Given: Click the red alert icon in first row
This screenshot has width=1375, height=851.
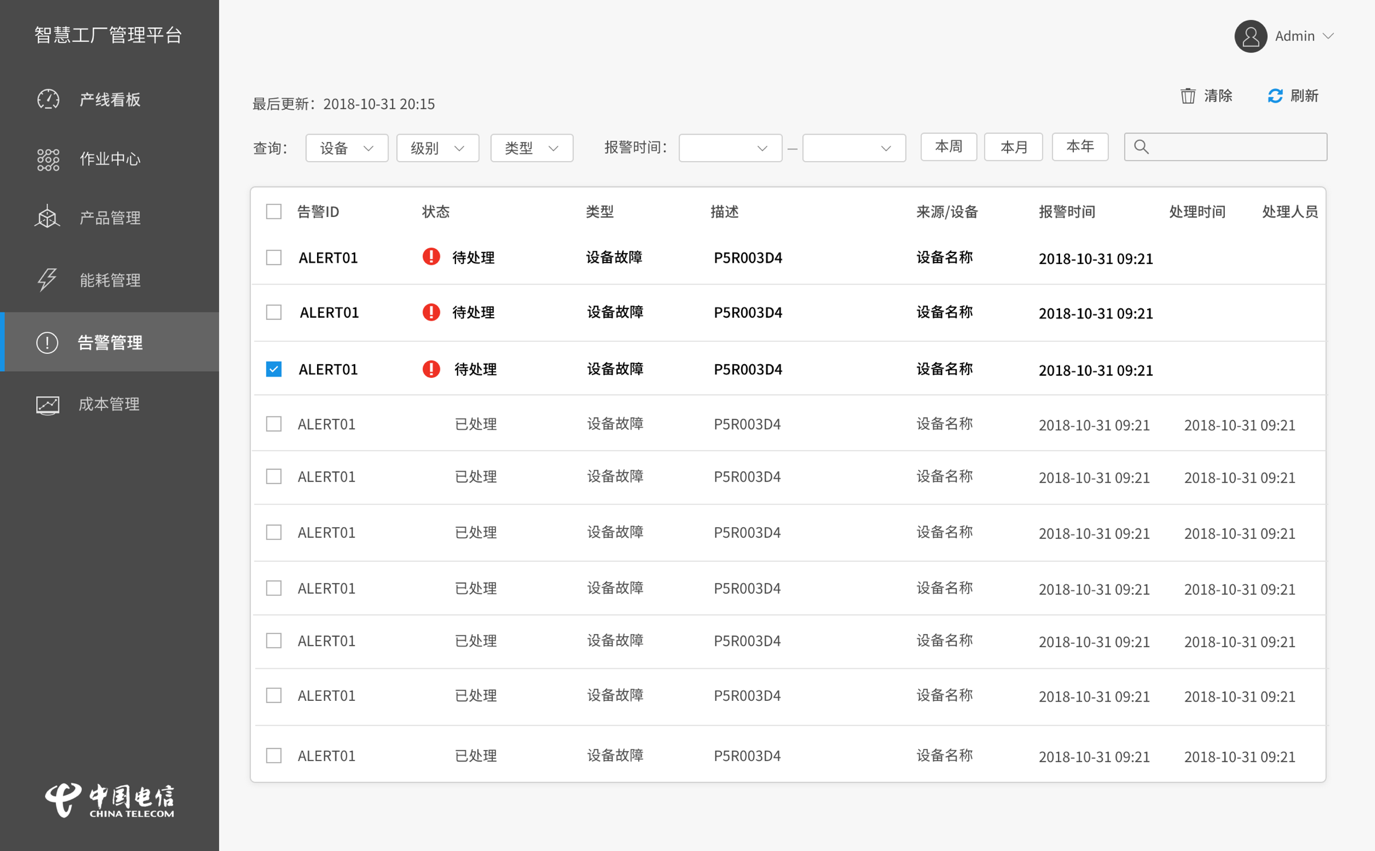Looking at the screenshot, I should pos(431,257).
